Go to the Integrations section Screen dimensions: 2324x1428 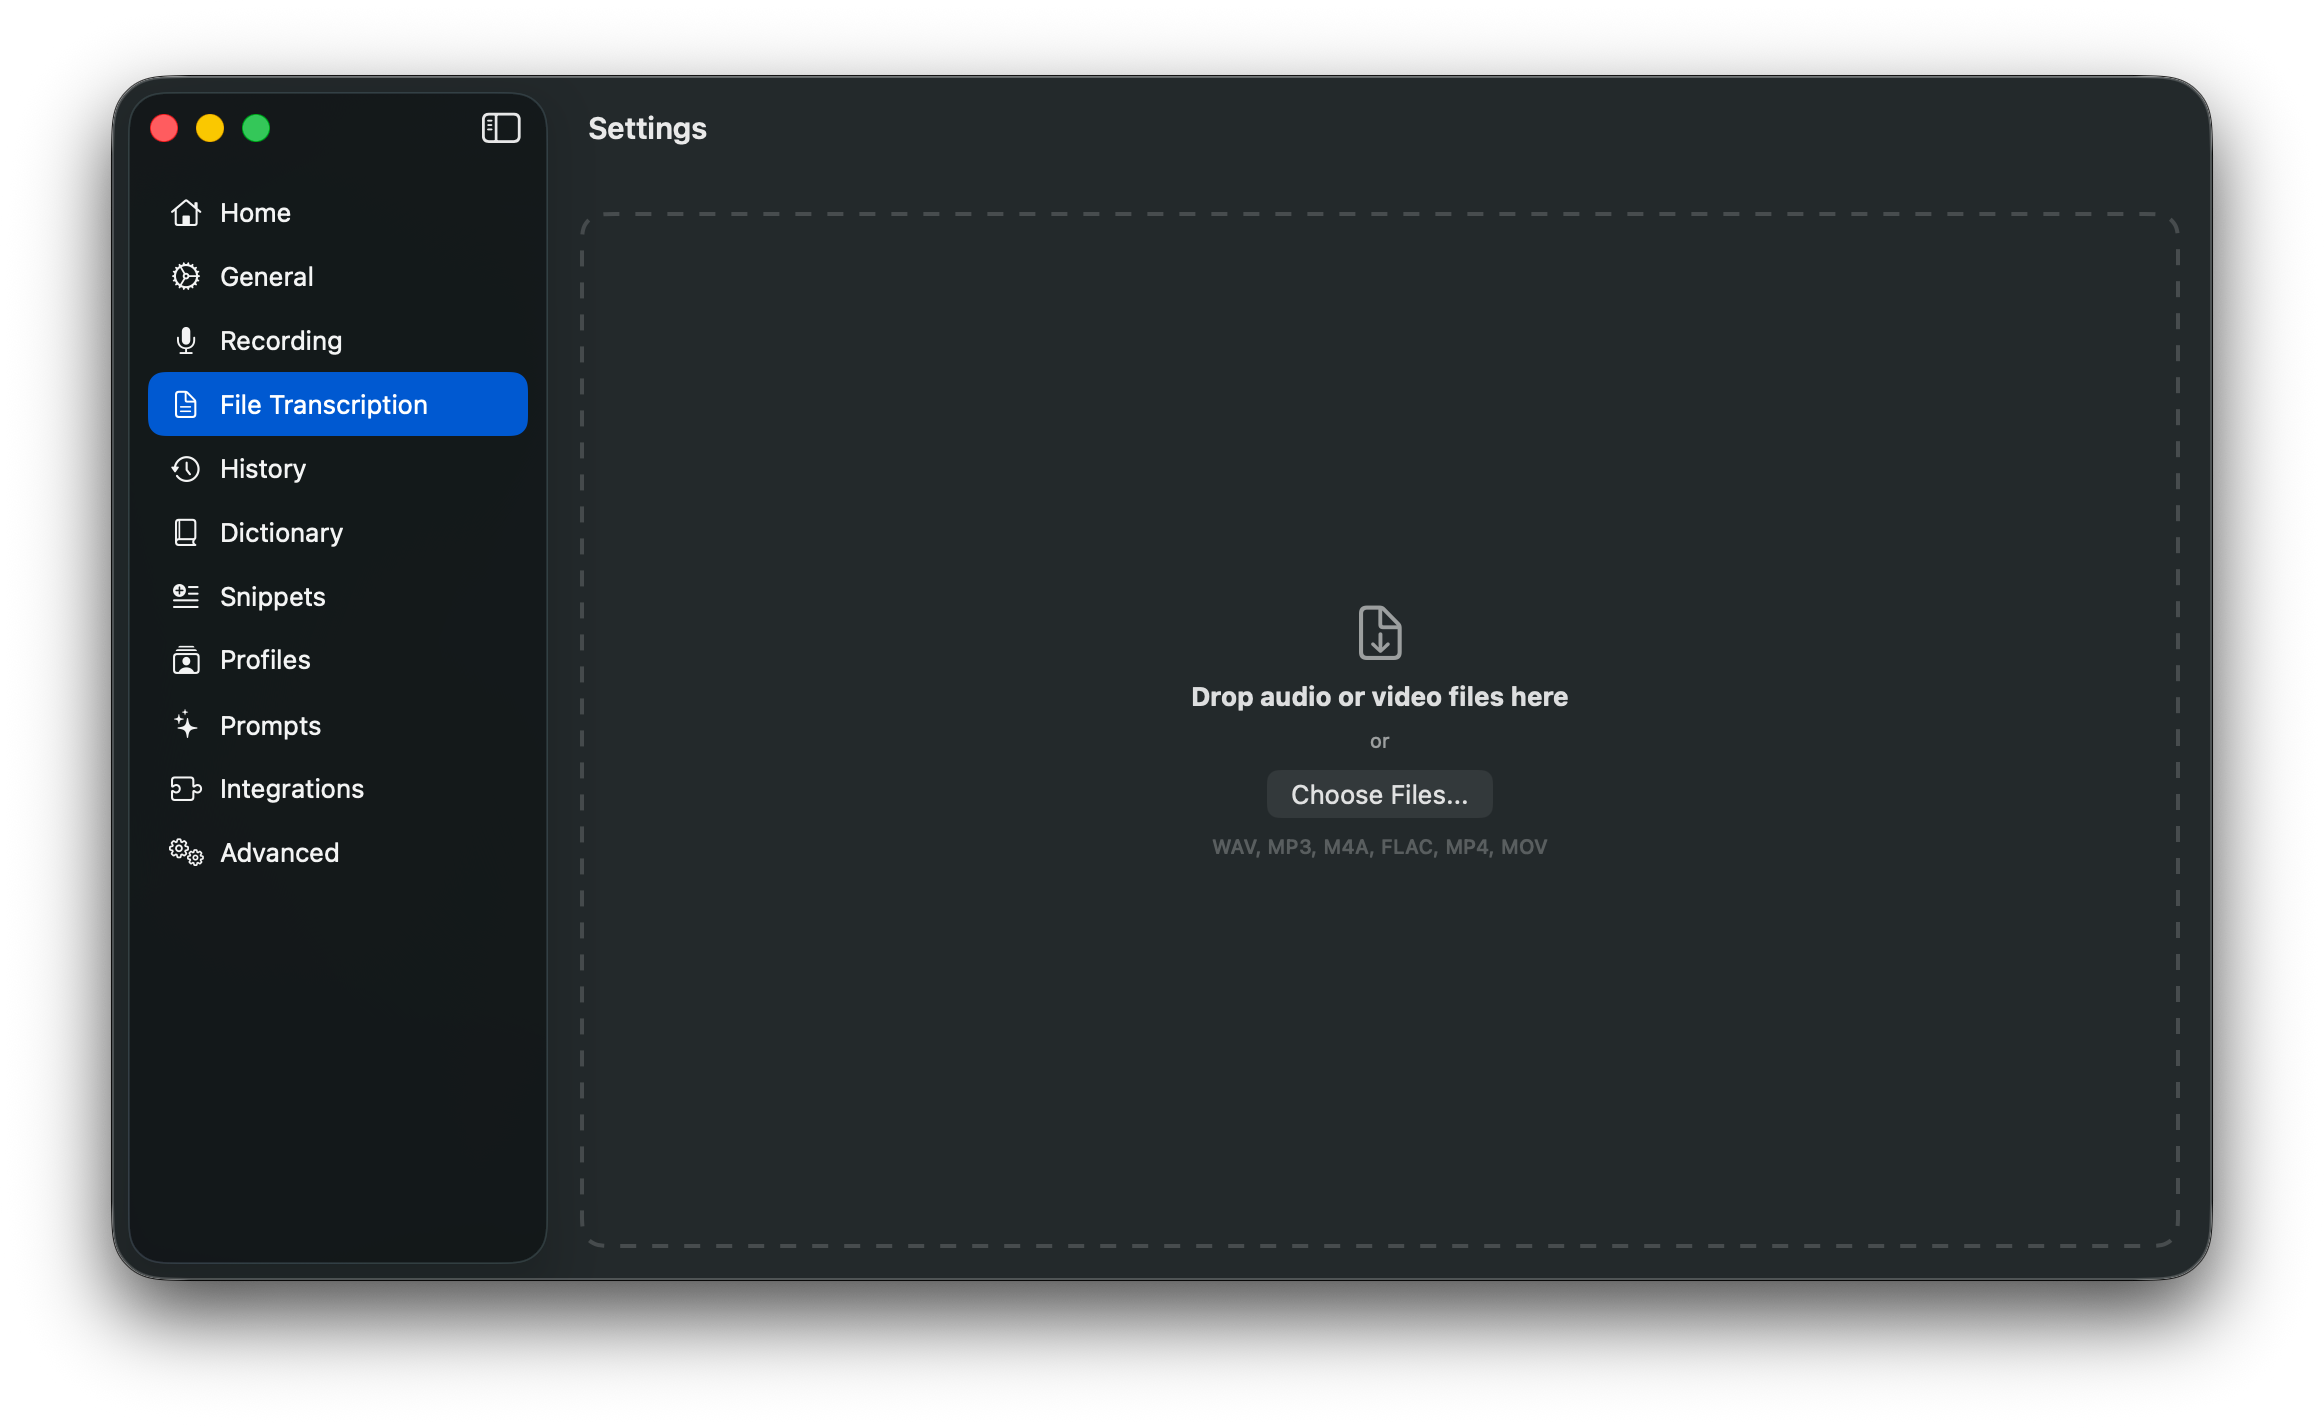pyautogui.click(x=291, y=789)
